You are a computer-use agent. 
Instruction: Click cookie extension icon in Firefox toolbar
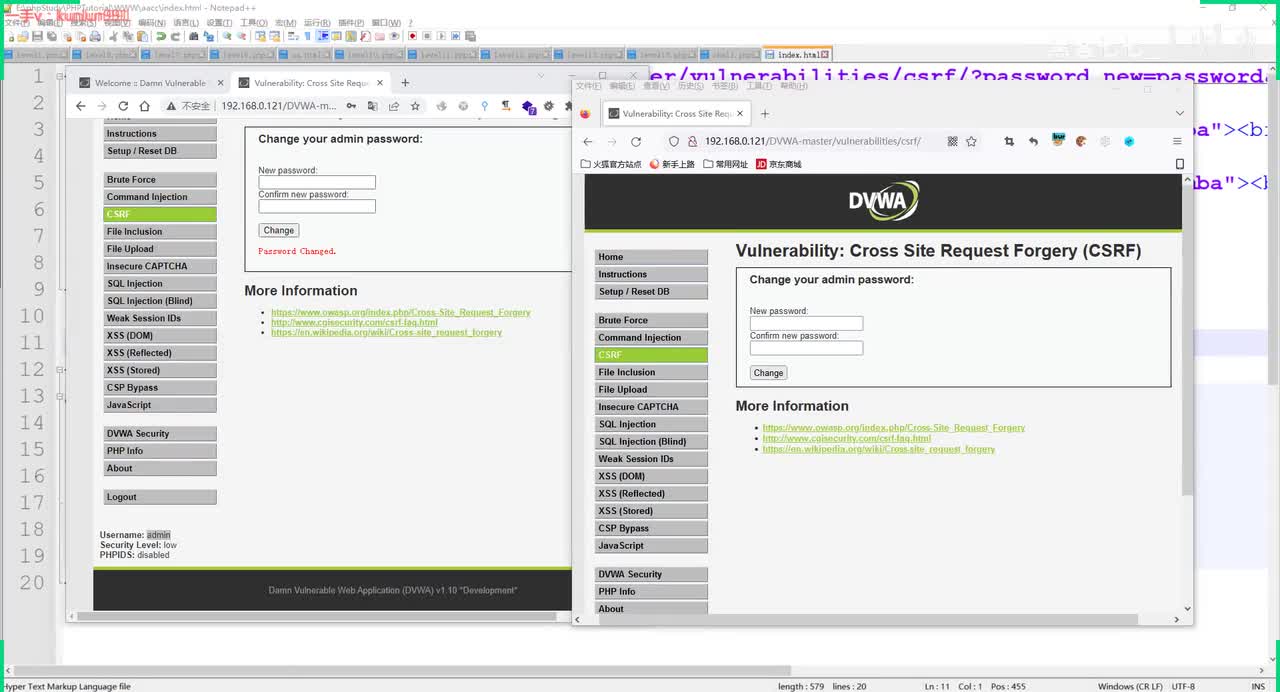[x=1081, y=142]
